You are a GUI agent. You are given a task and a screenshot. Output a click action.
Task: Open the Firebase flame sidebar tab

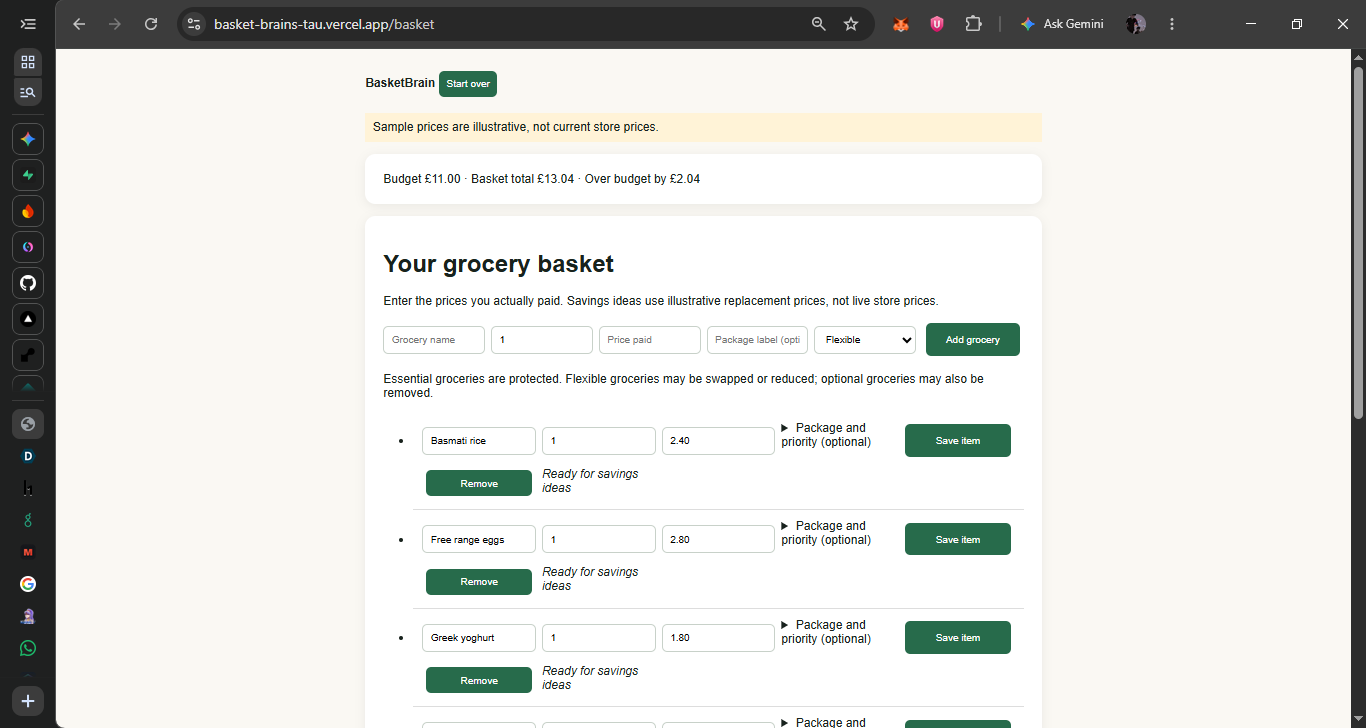tap(28, 211)
